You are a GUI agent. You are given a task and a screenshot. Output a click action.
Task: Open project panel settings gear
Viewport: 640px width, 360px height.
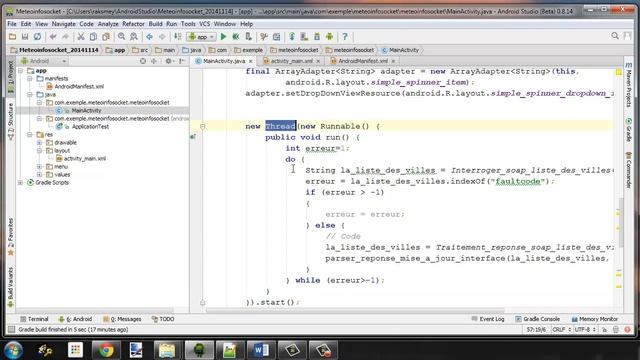coord(168,61)
